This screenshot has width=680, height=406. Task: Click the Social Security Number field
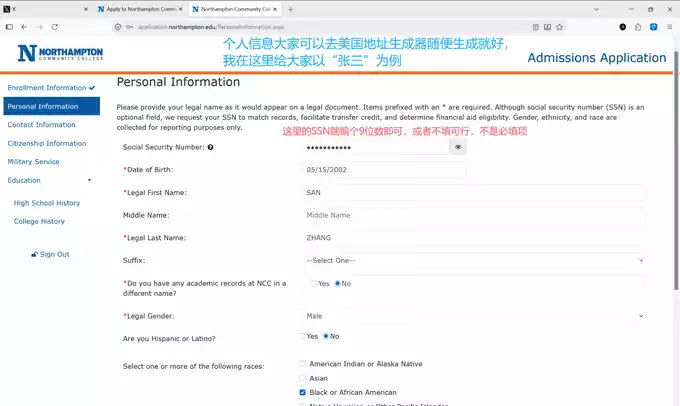point(376,147)
